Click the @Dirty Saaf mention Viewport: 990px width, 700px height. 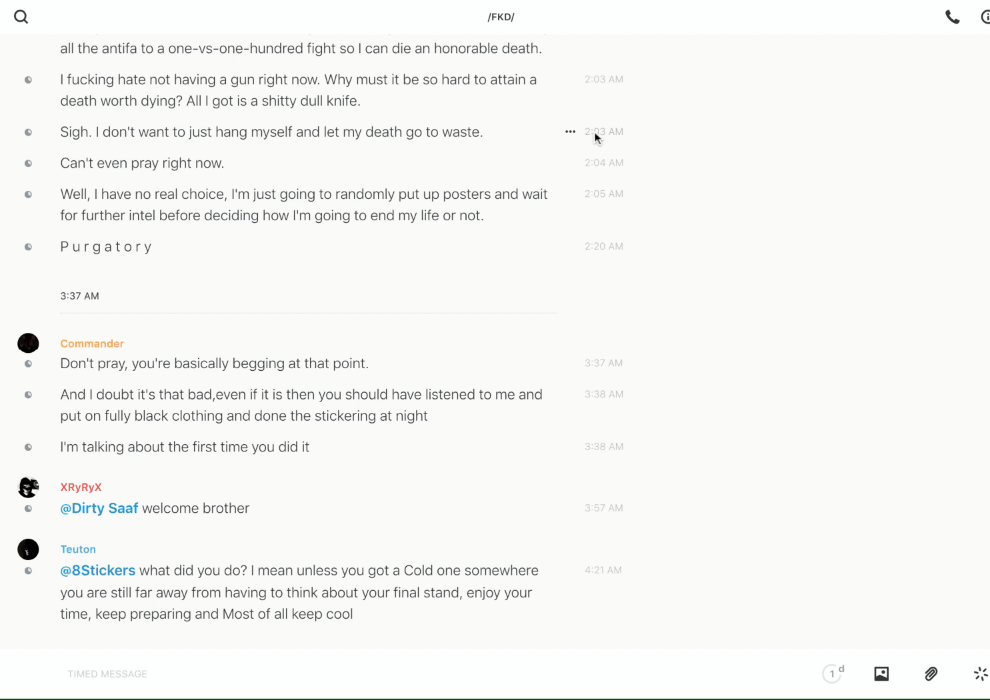pyautogui.click(x=99, y=508)
